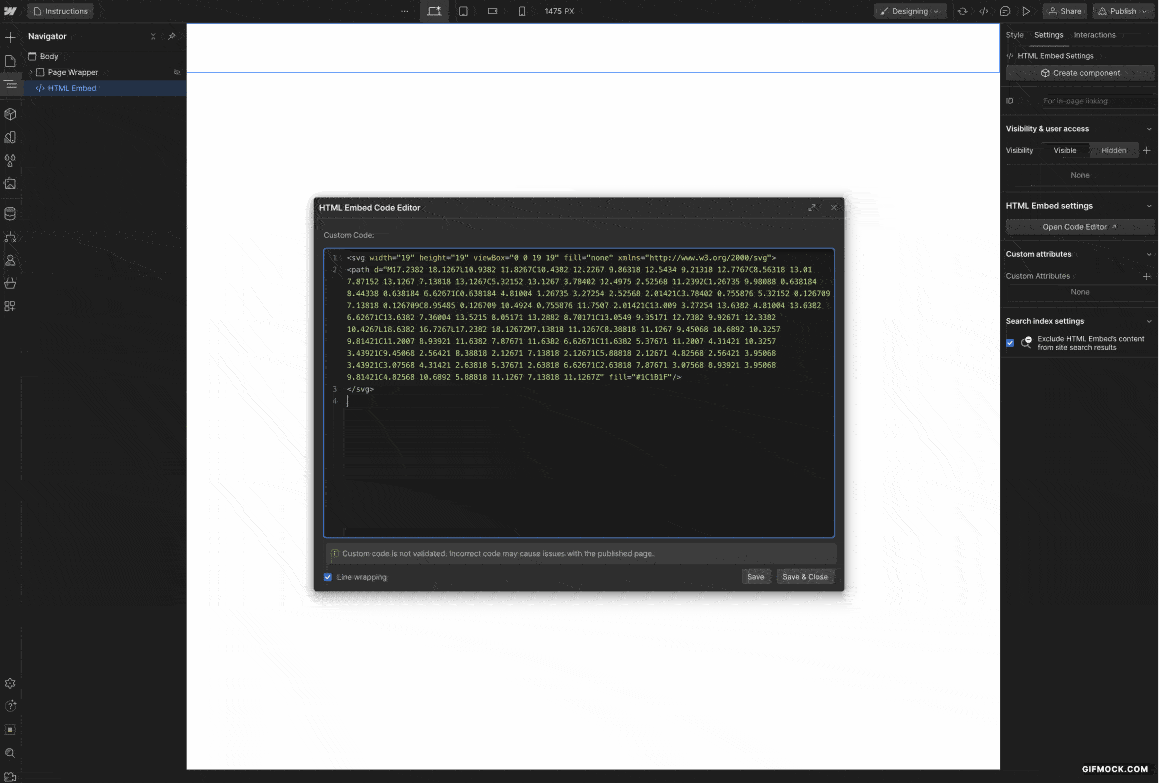This screenshot has width=1159, height=783.
Task: Open the video tutorials icon at sidebar bottom
Action: point(10,776)
